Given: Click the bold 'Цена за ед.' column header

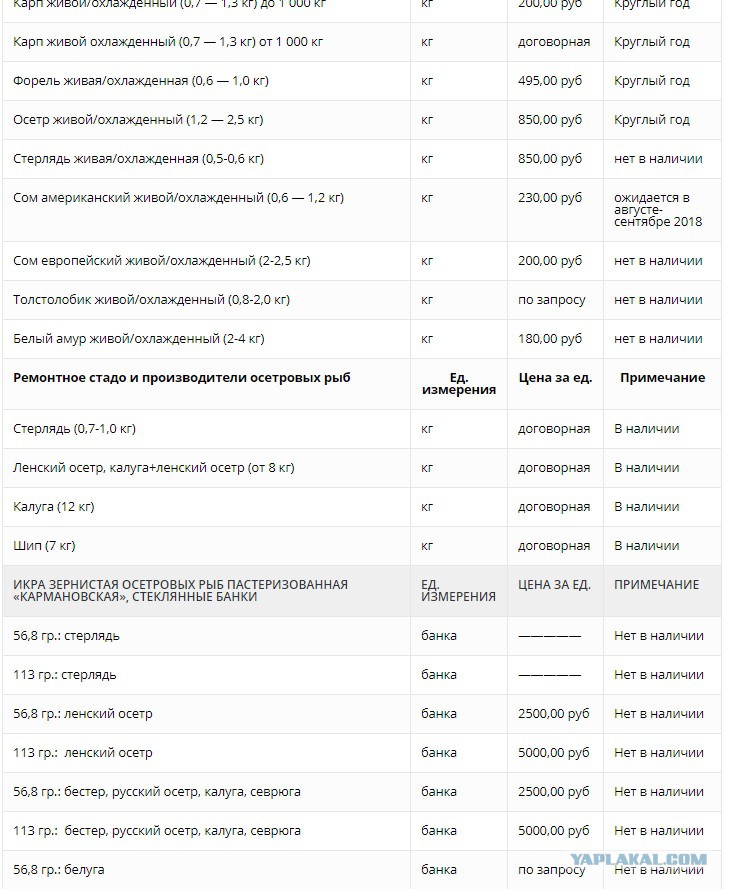Looking at the screenshot, I should coord(555,378).
